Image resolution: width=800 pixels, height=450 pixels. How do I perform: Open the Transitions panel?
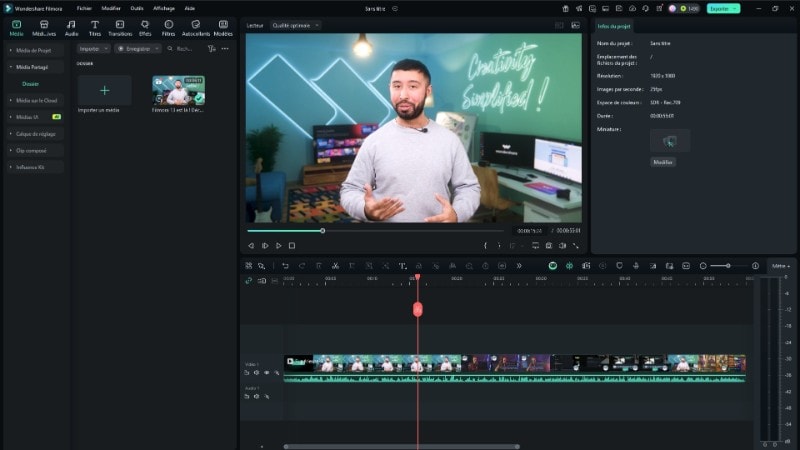(120, 28)
